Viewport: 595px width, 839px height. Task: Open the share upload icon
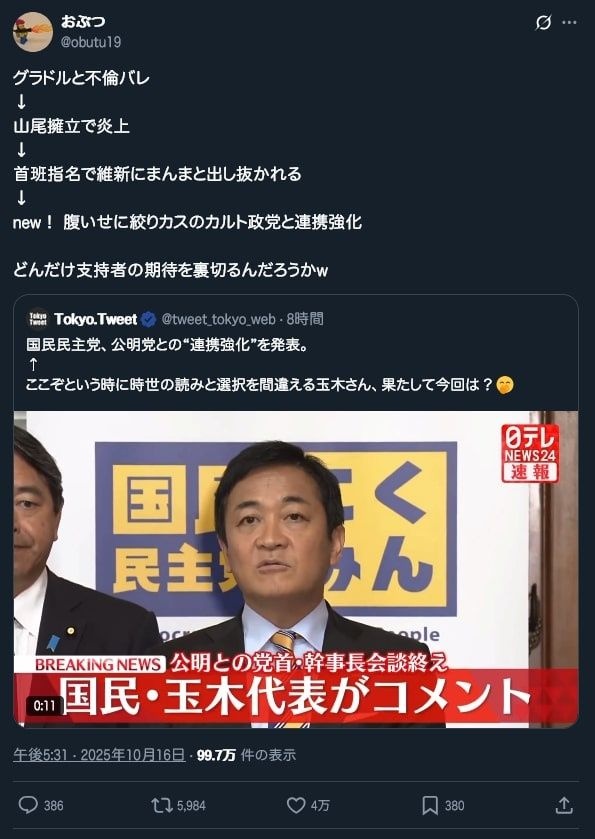[564, 805]
